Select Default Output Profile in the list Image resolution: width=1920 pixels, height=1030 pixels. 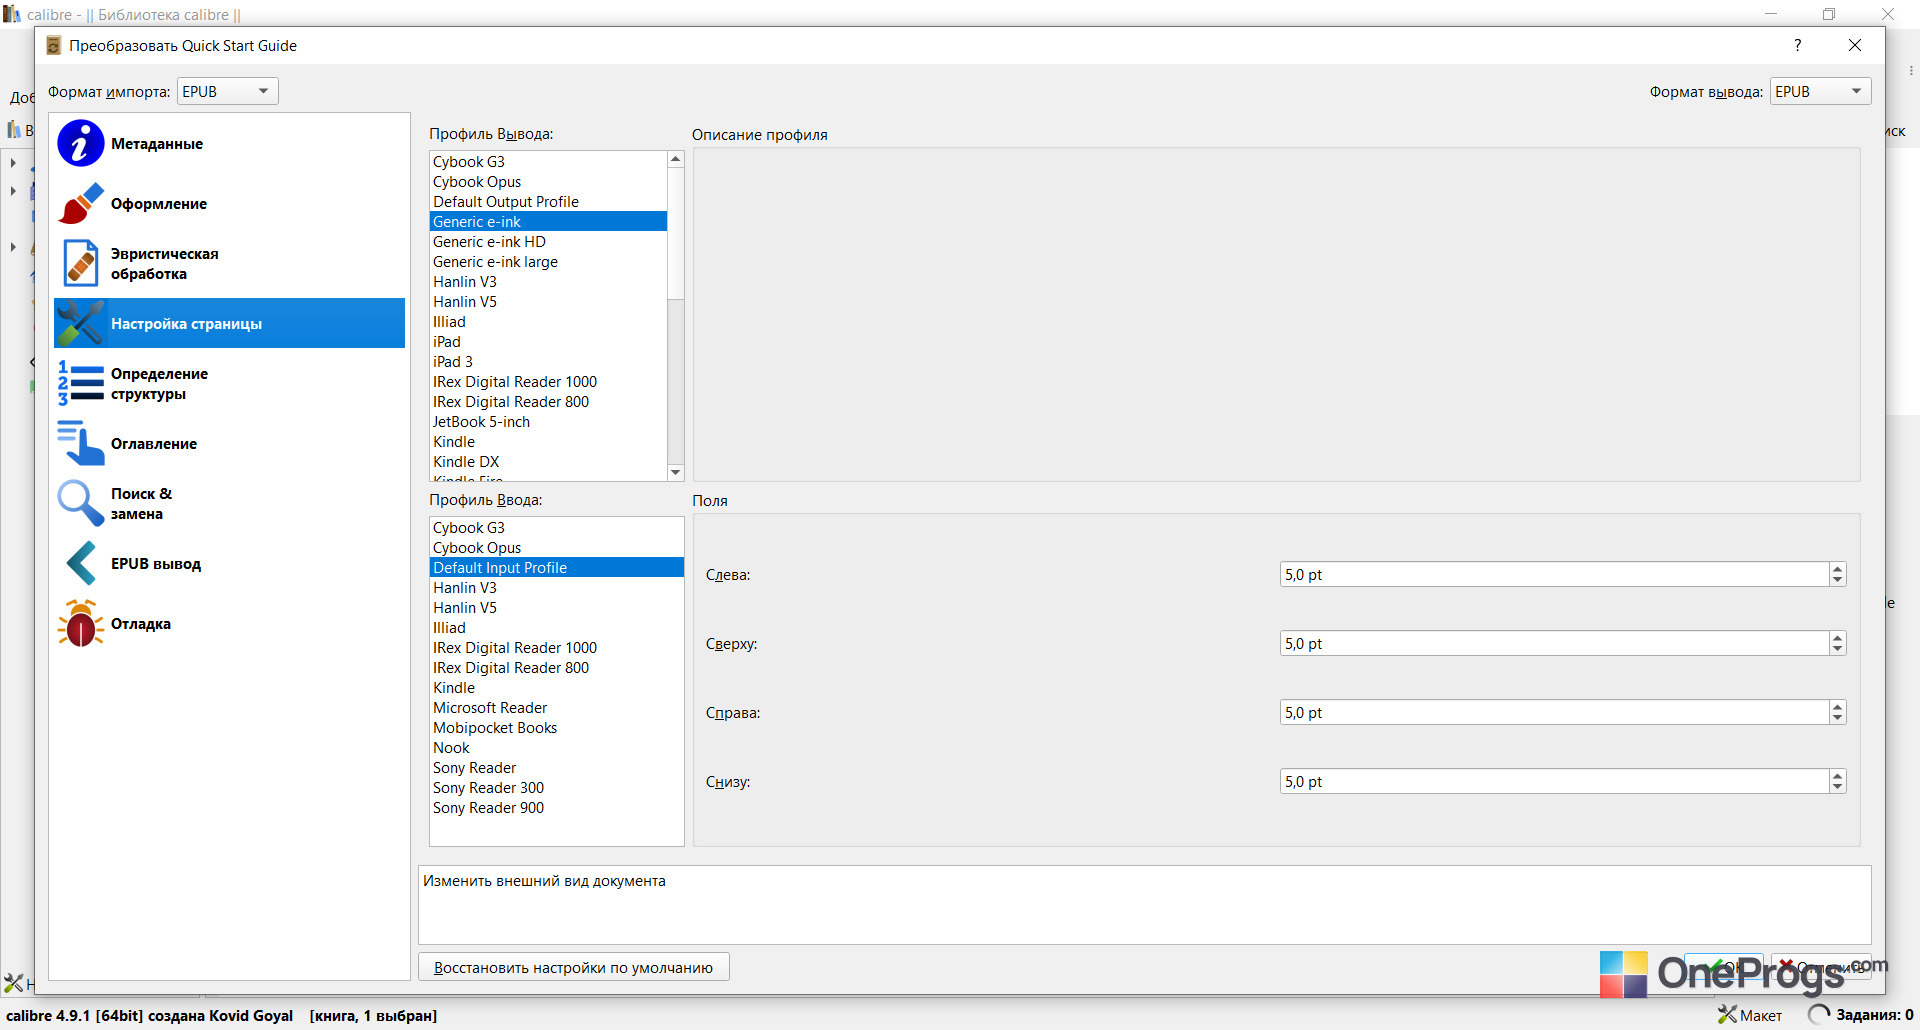pyautogui.click(x=548, y=201)
